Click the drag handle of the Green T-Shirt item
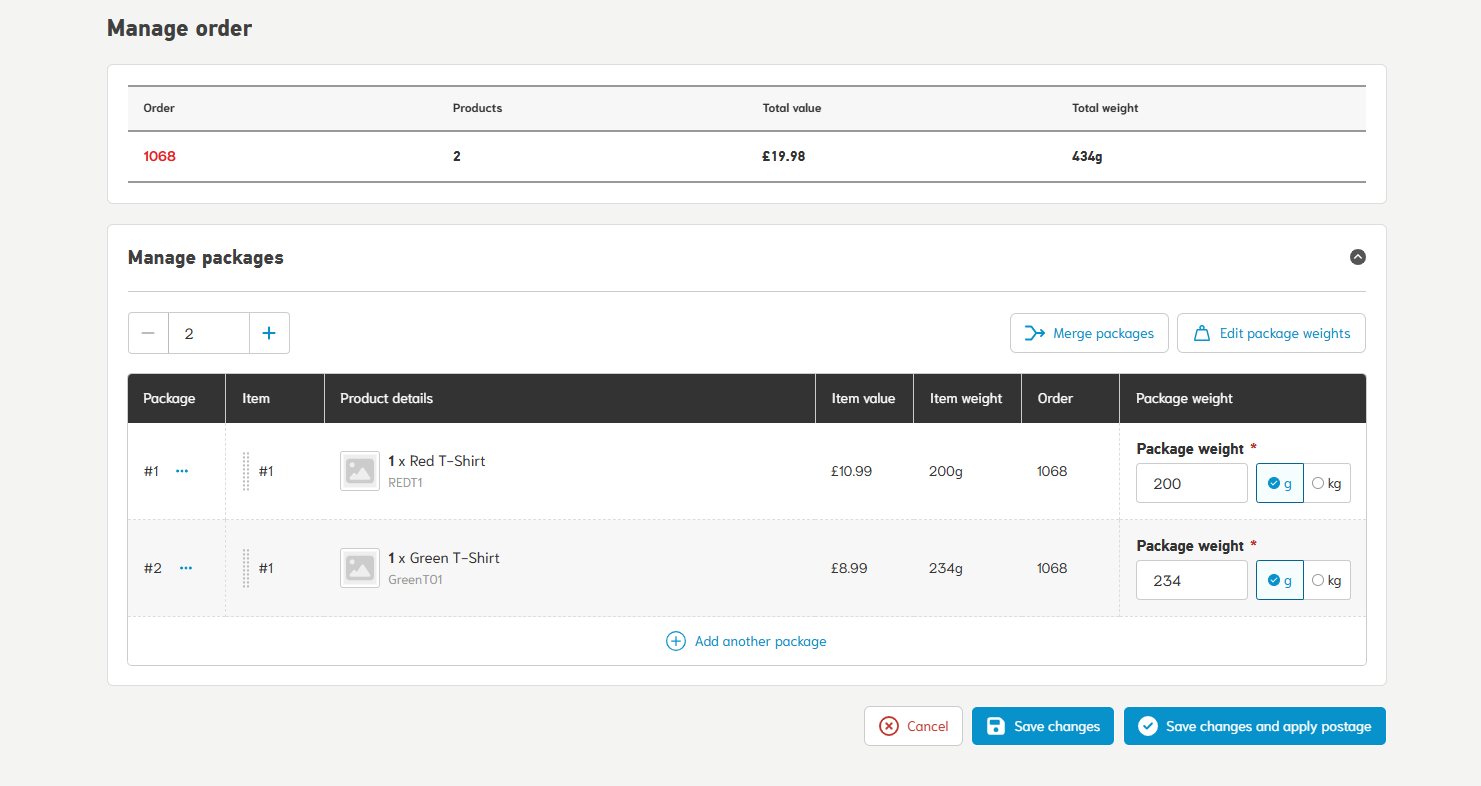The height and width of the screenshot is (786, 1481). (x=246, y=568)
